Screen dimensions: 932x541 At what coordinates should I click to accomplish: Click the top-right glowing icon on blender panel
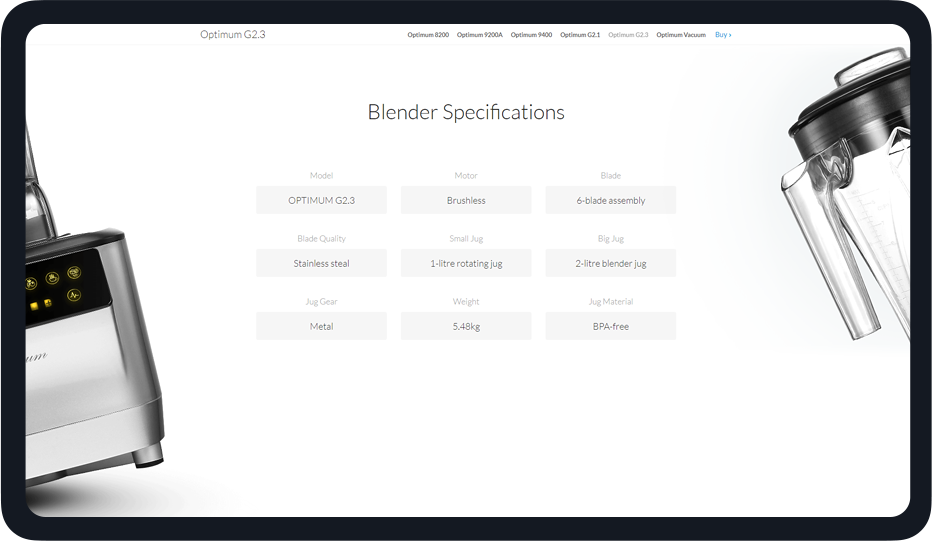tap(74, 273)
